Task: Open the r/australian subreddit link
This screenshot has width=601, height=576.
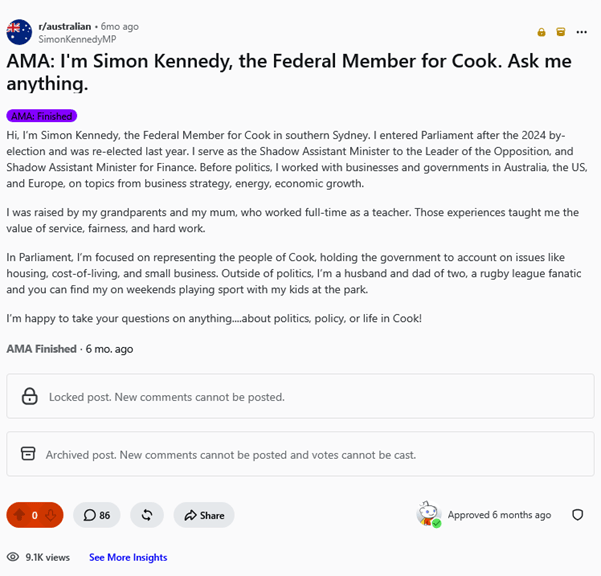Action: pyautogui.click(x=64, y=26)
